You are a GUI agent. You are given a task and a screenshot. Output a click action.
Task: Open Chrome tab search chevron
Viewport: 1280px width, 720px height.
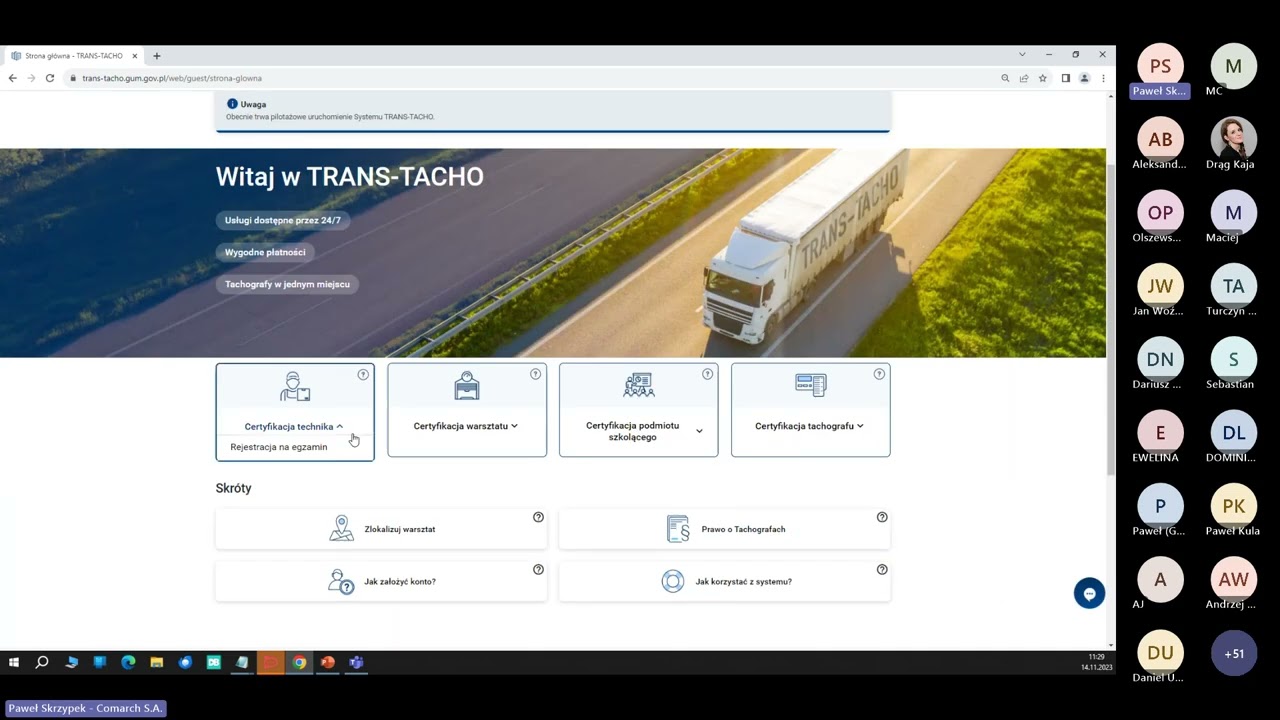pyautogui.click(x=1022, y=55)
